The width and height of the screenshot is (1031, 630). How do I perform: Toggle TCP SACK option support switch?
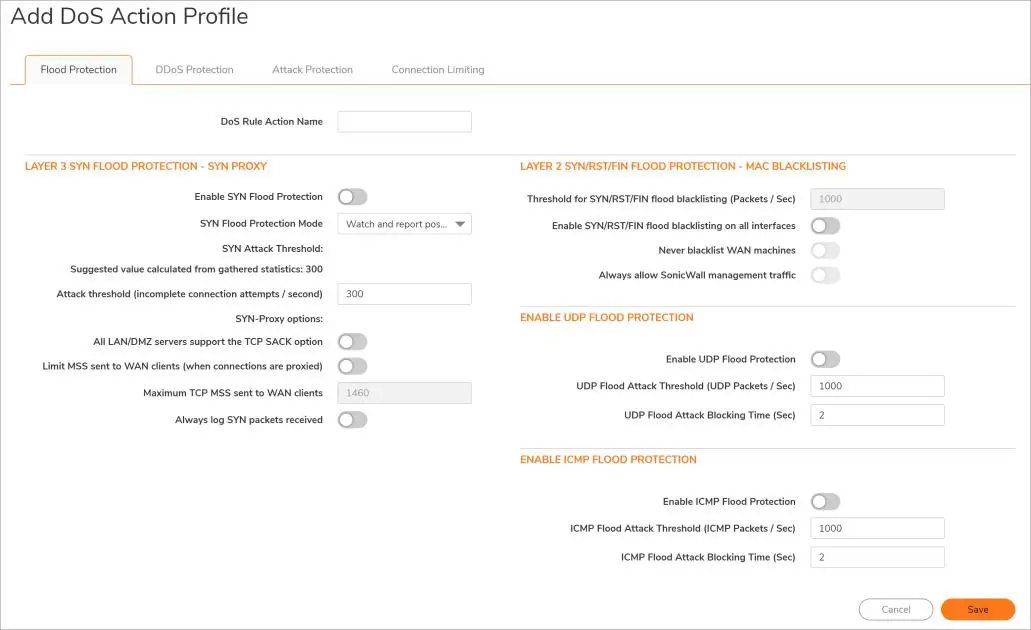[353, 342]
